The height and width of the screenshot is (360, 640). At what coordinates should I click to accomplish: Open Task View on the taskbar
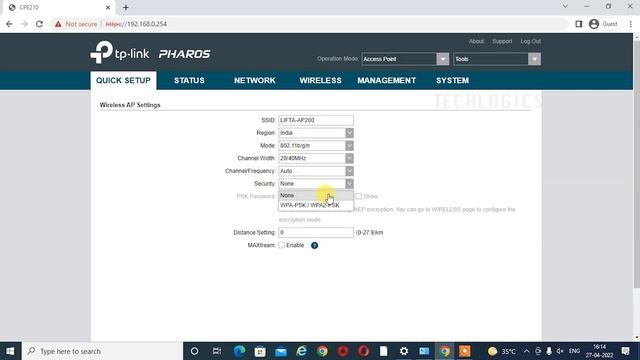pyautogui.click(x=217, y=351)
